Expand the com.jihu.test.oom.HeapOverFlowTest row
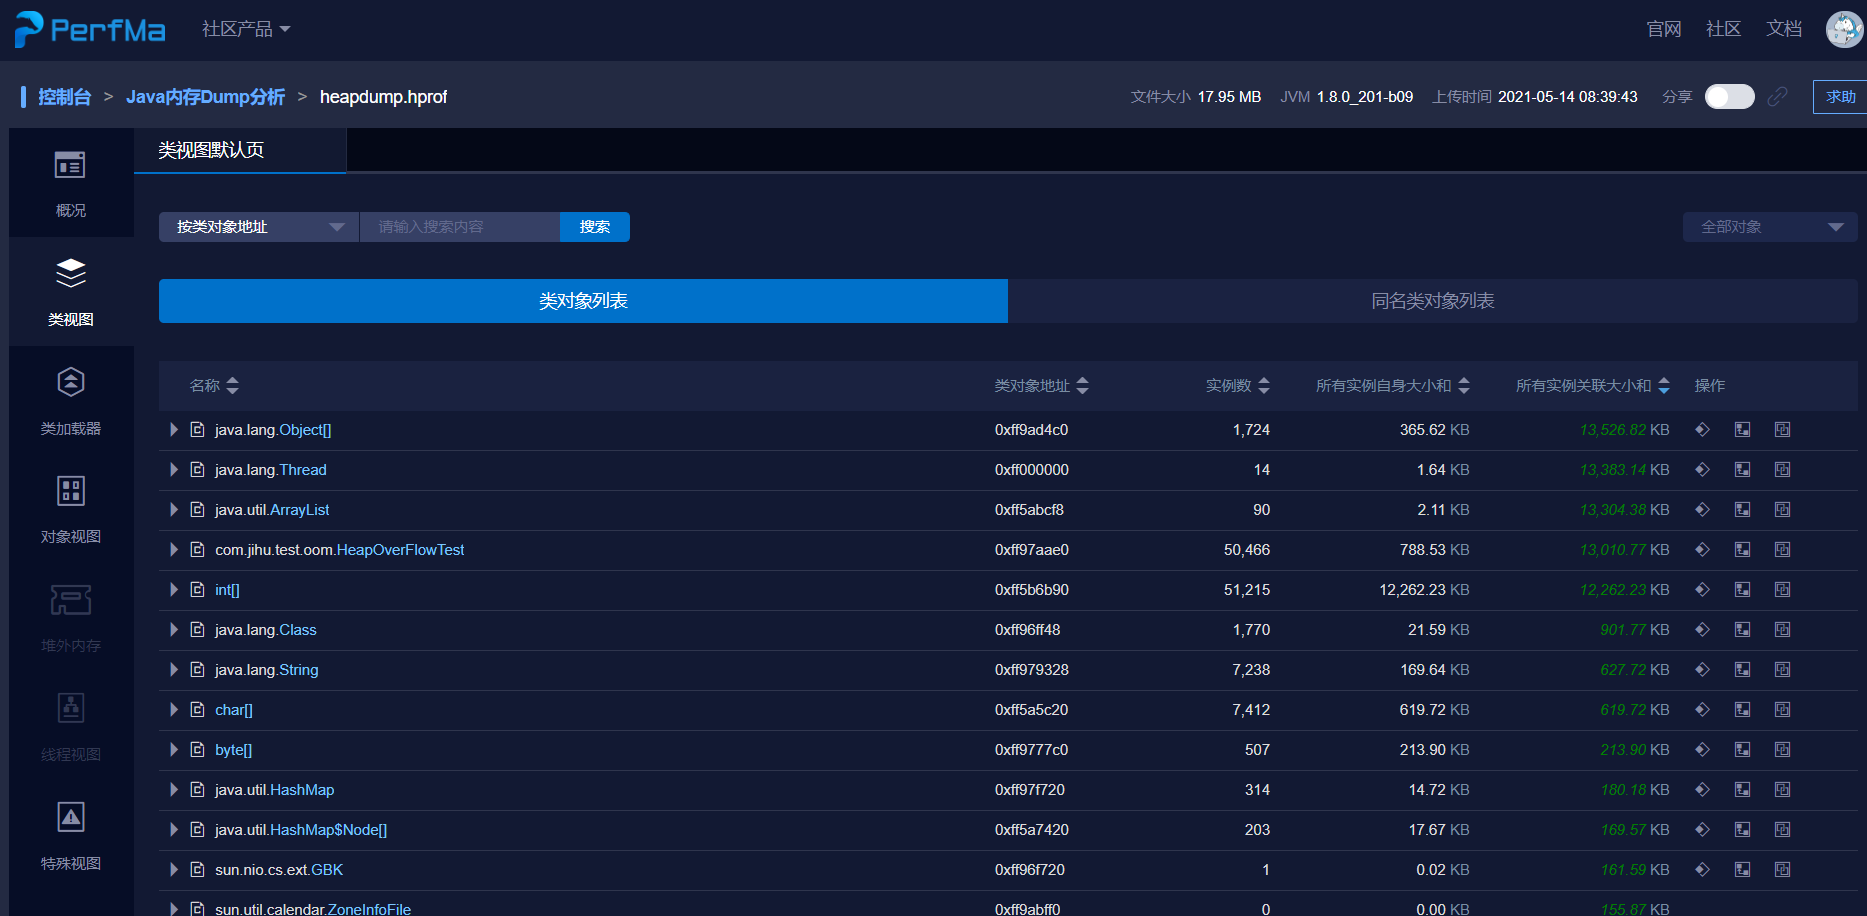1867x916 pixels. (174, 550)
